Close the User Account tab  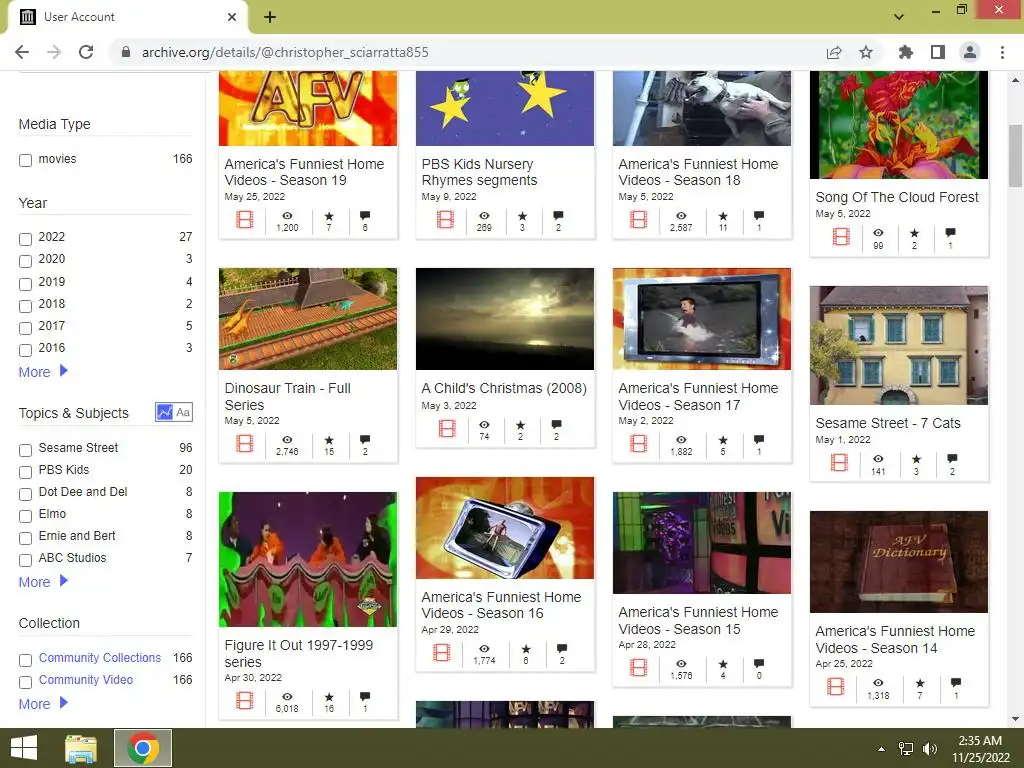click(x=232, y=17)
